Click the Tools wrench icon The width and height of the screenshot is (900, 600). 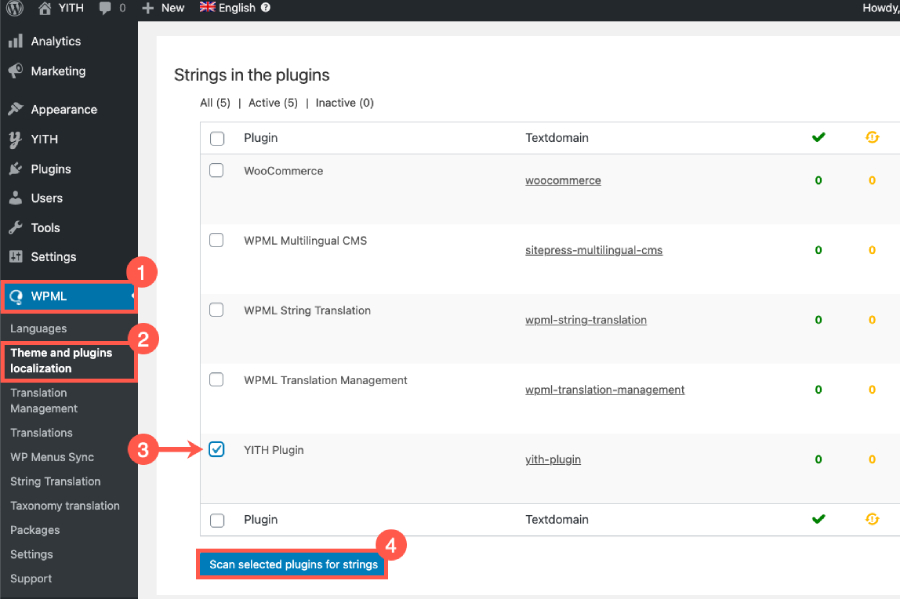(x=15, y=227)
